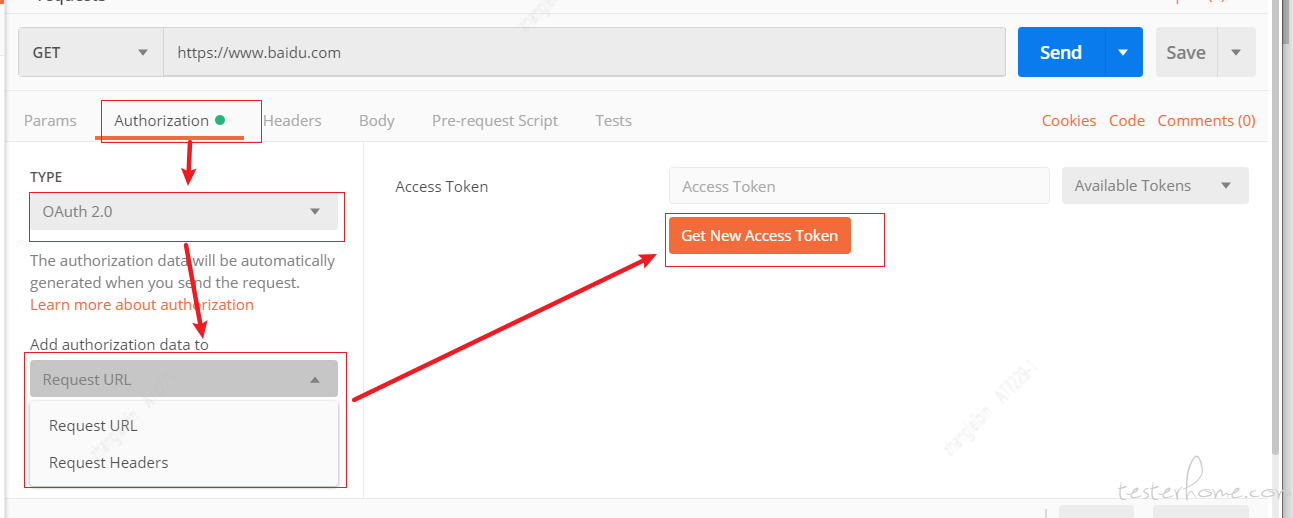This screenshot has width=1293, height=518.
Task: Expand the Available Tokens dropdown
Action: (x=1155, y=185)
